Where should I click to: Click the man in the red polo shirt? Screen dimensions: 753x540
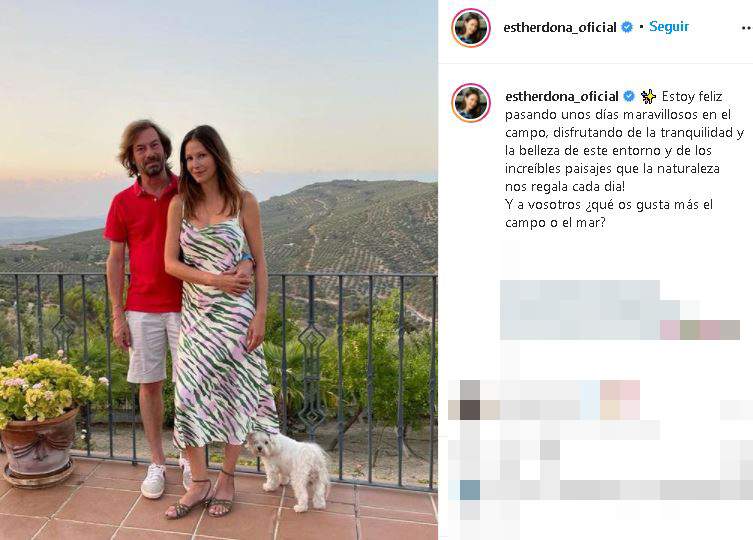(x=144, y=298)
